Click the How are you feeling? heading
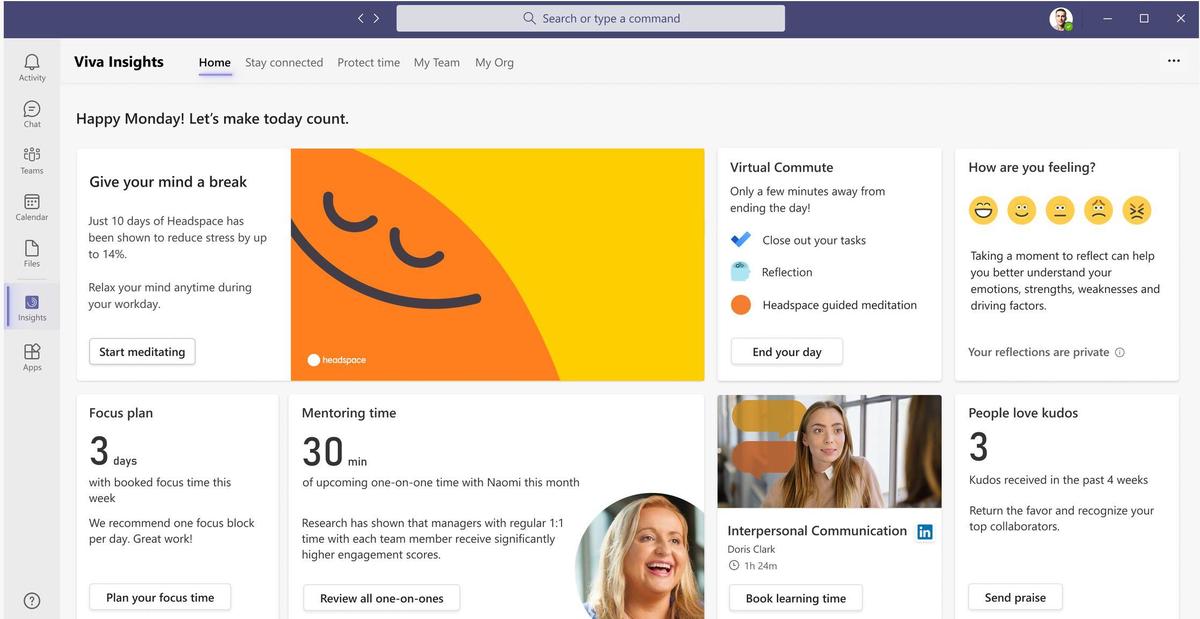The image size is (1200, 619). point(1032,167)
